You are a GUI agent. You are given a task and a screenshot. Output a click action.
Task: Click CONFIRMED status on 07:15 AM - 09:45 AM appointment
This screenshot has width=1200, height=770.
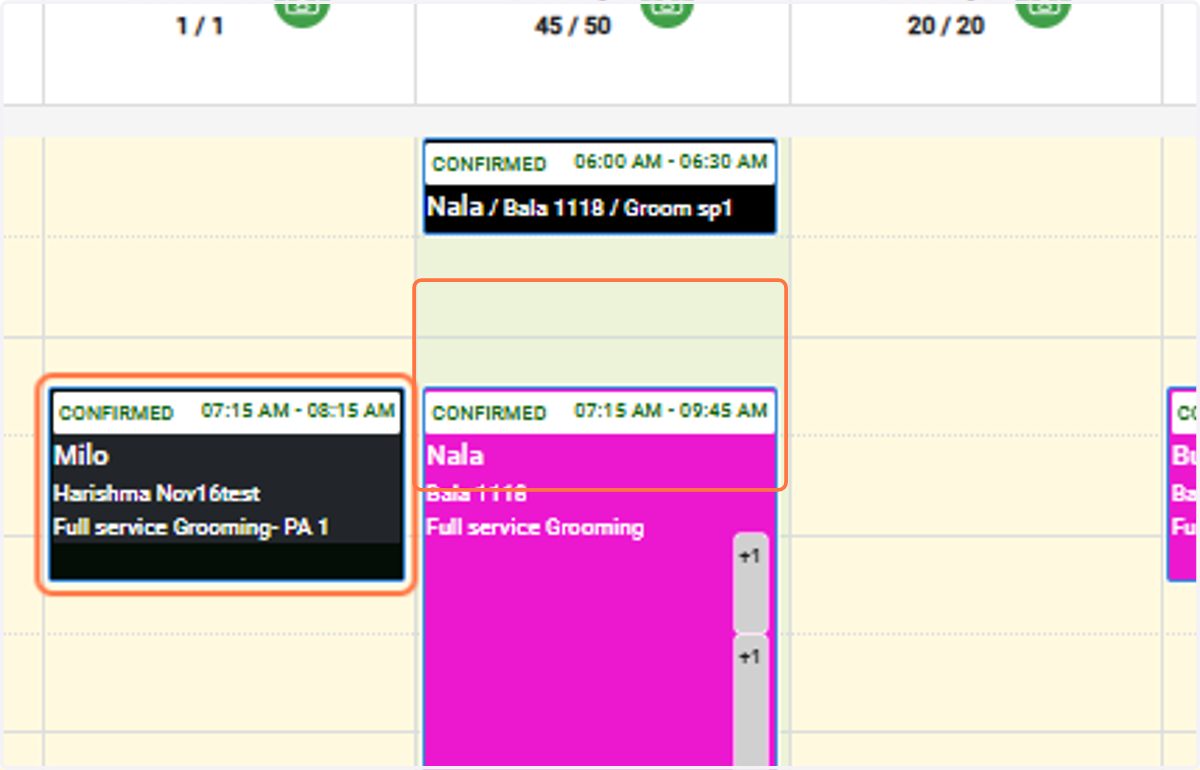(x=489, y=413)
